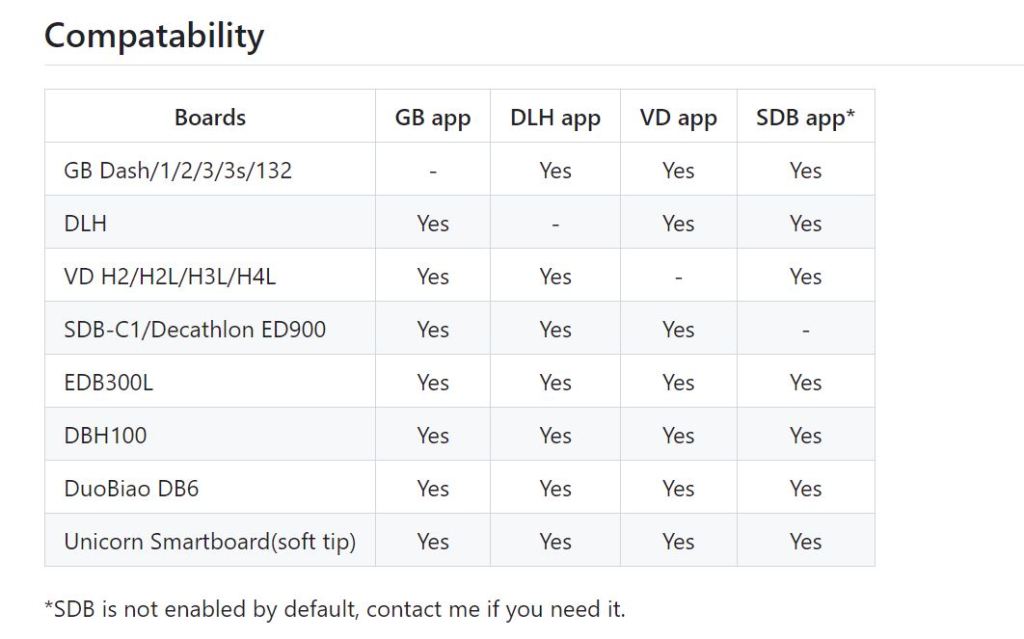The image size is (1024, 639).
Task: Select the EDB300L board cell
Action: pyautogui.click(x=109, y=382)
